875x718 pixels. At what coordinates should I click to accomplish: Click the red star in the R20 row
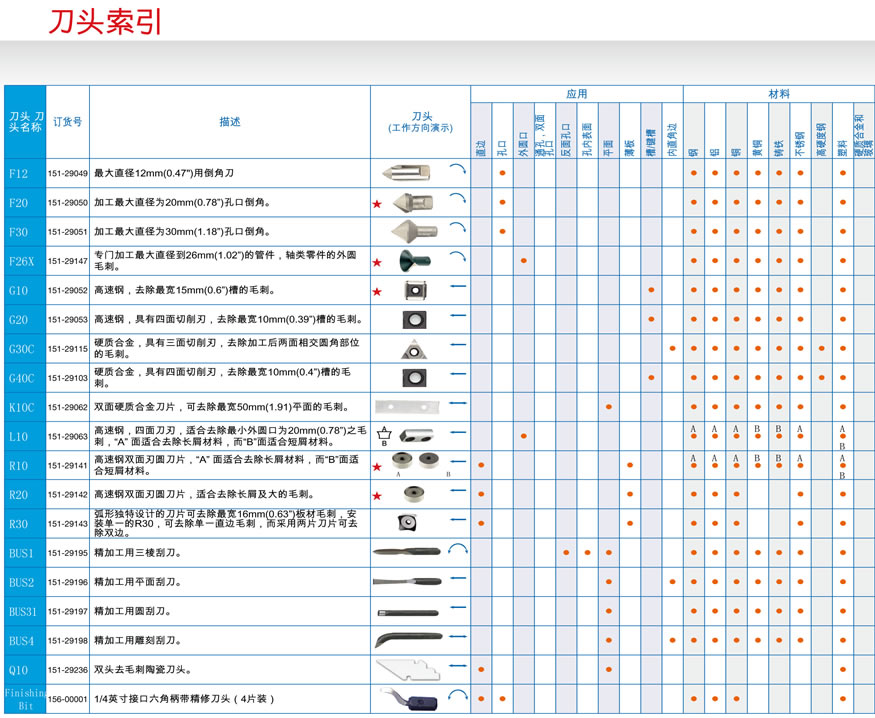pyautogui.click(x=377, y=495)
